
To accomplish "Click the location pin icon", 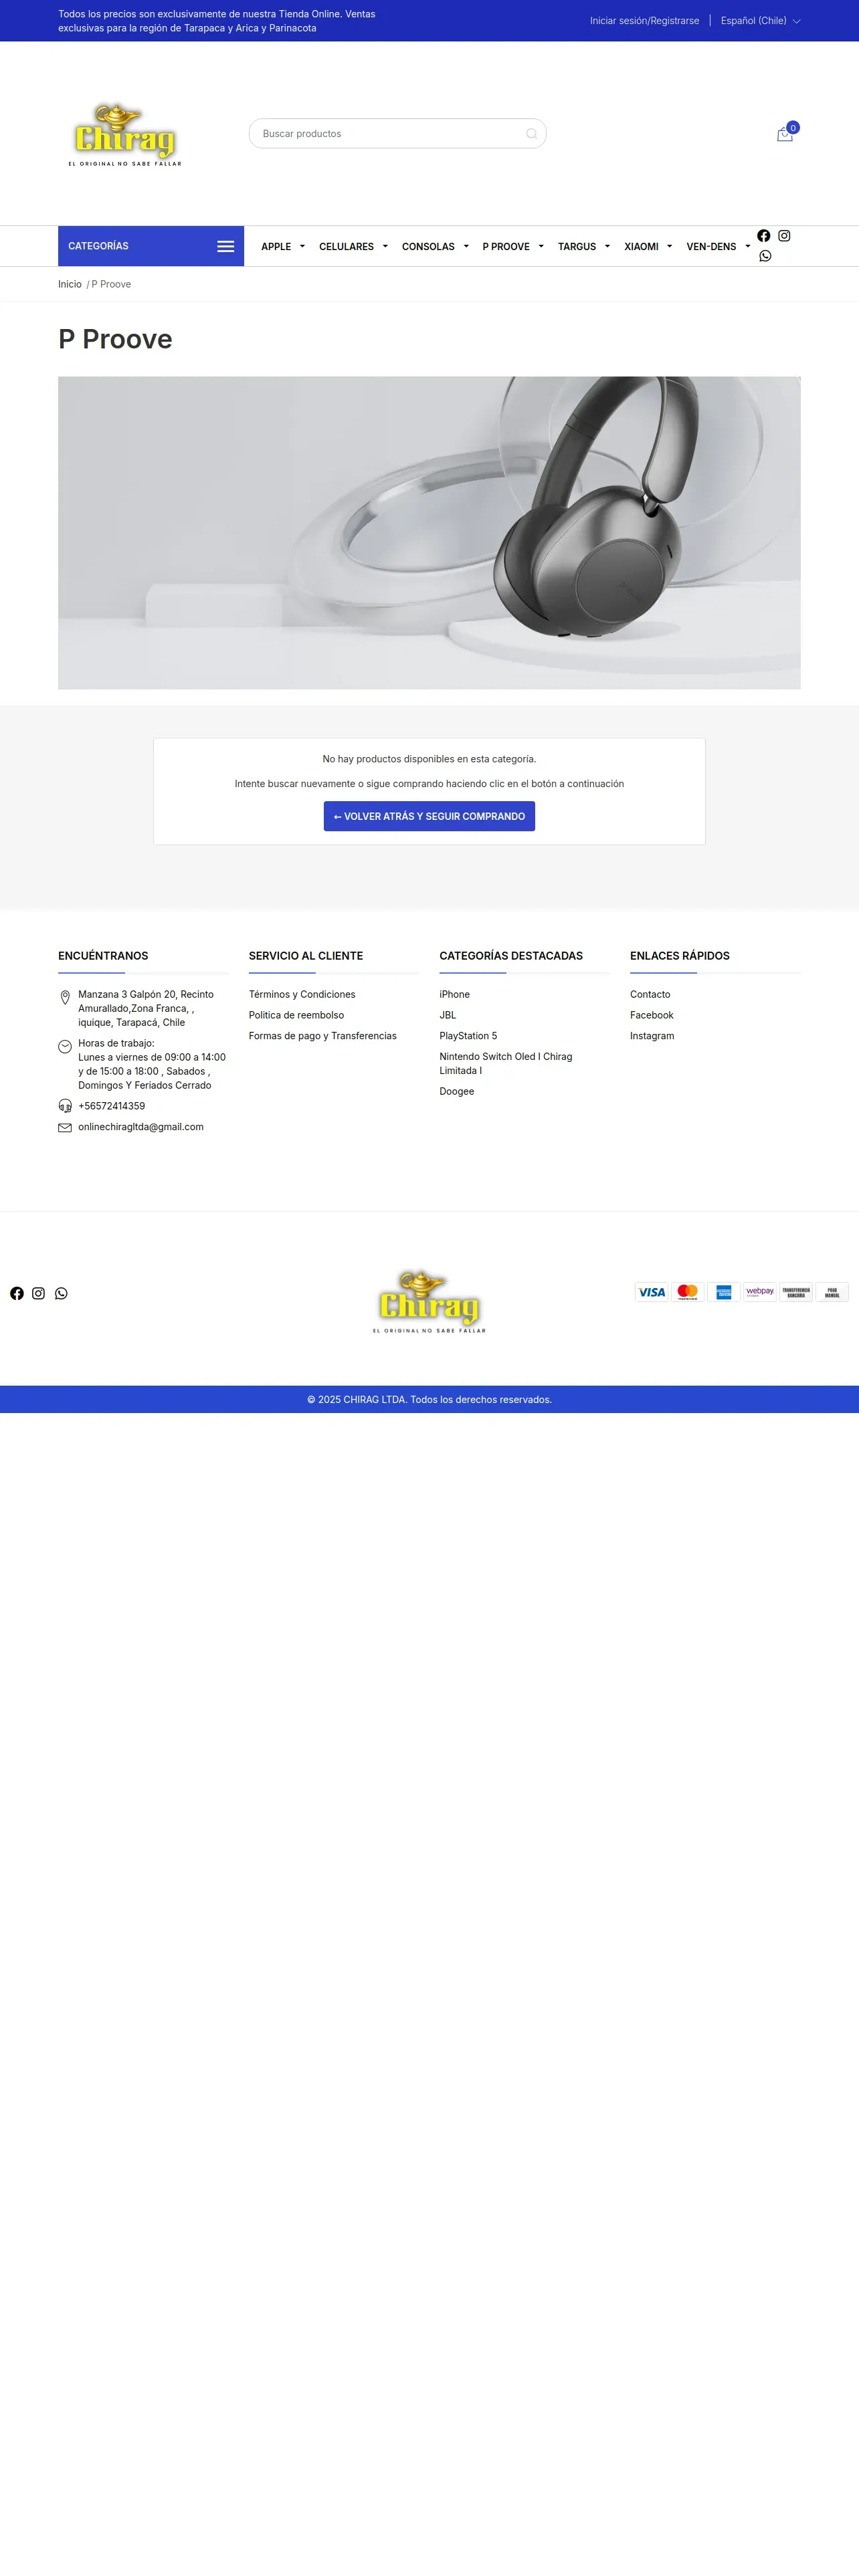I will [x=65, y=997].
